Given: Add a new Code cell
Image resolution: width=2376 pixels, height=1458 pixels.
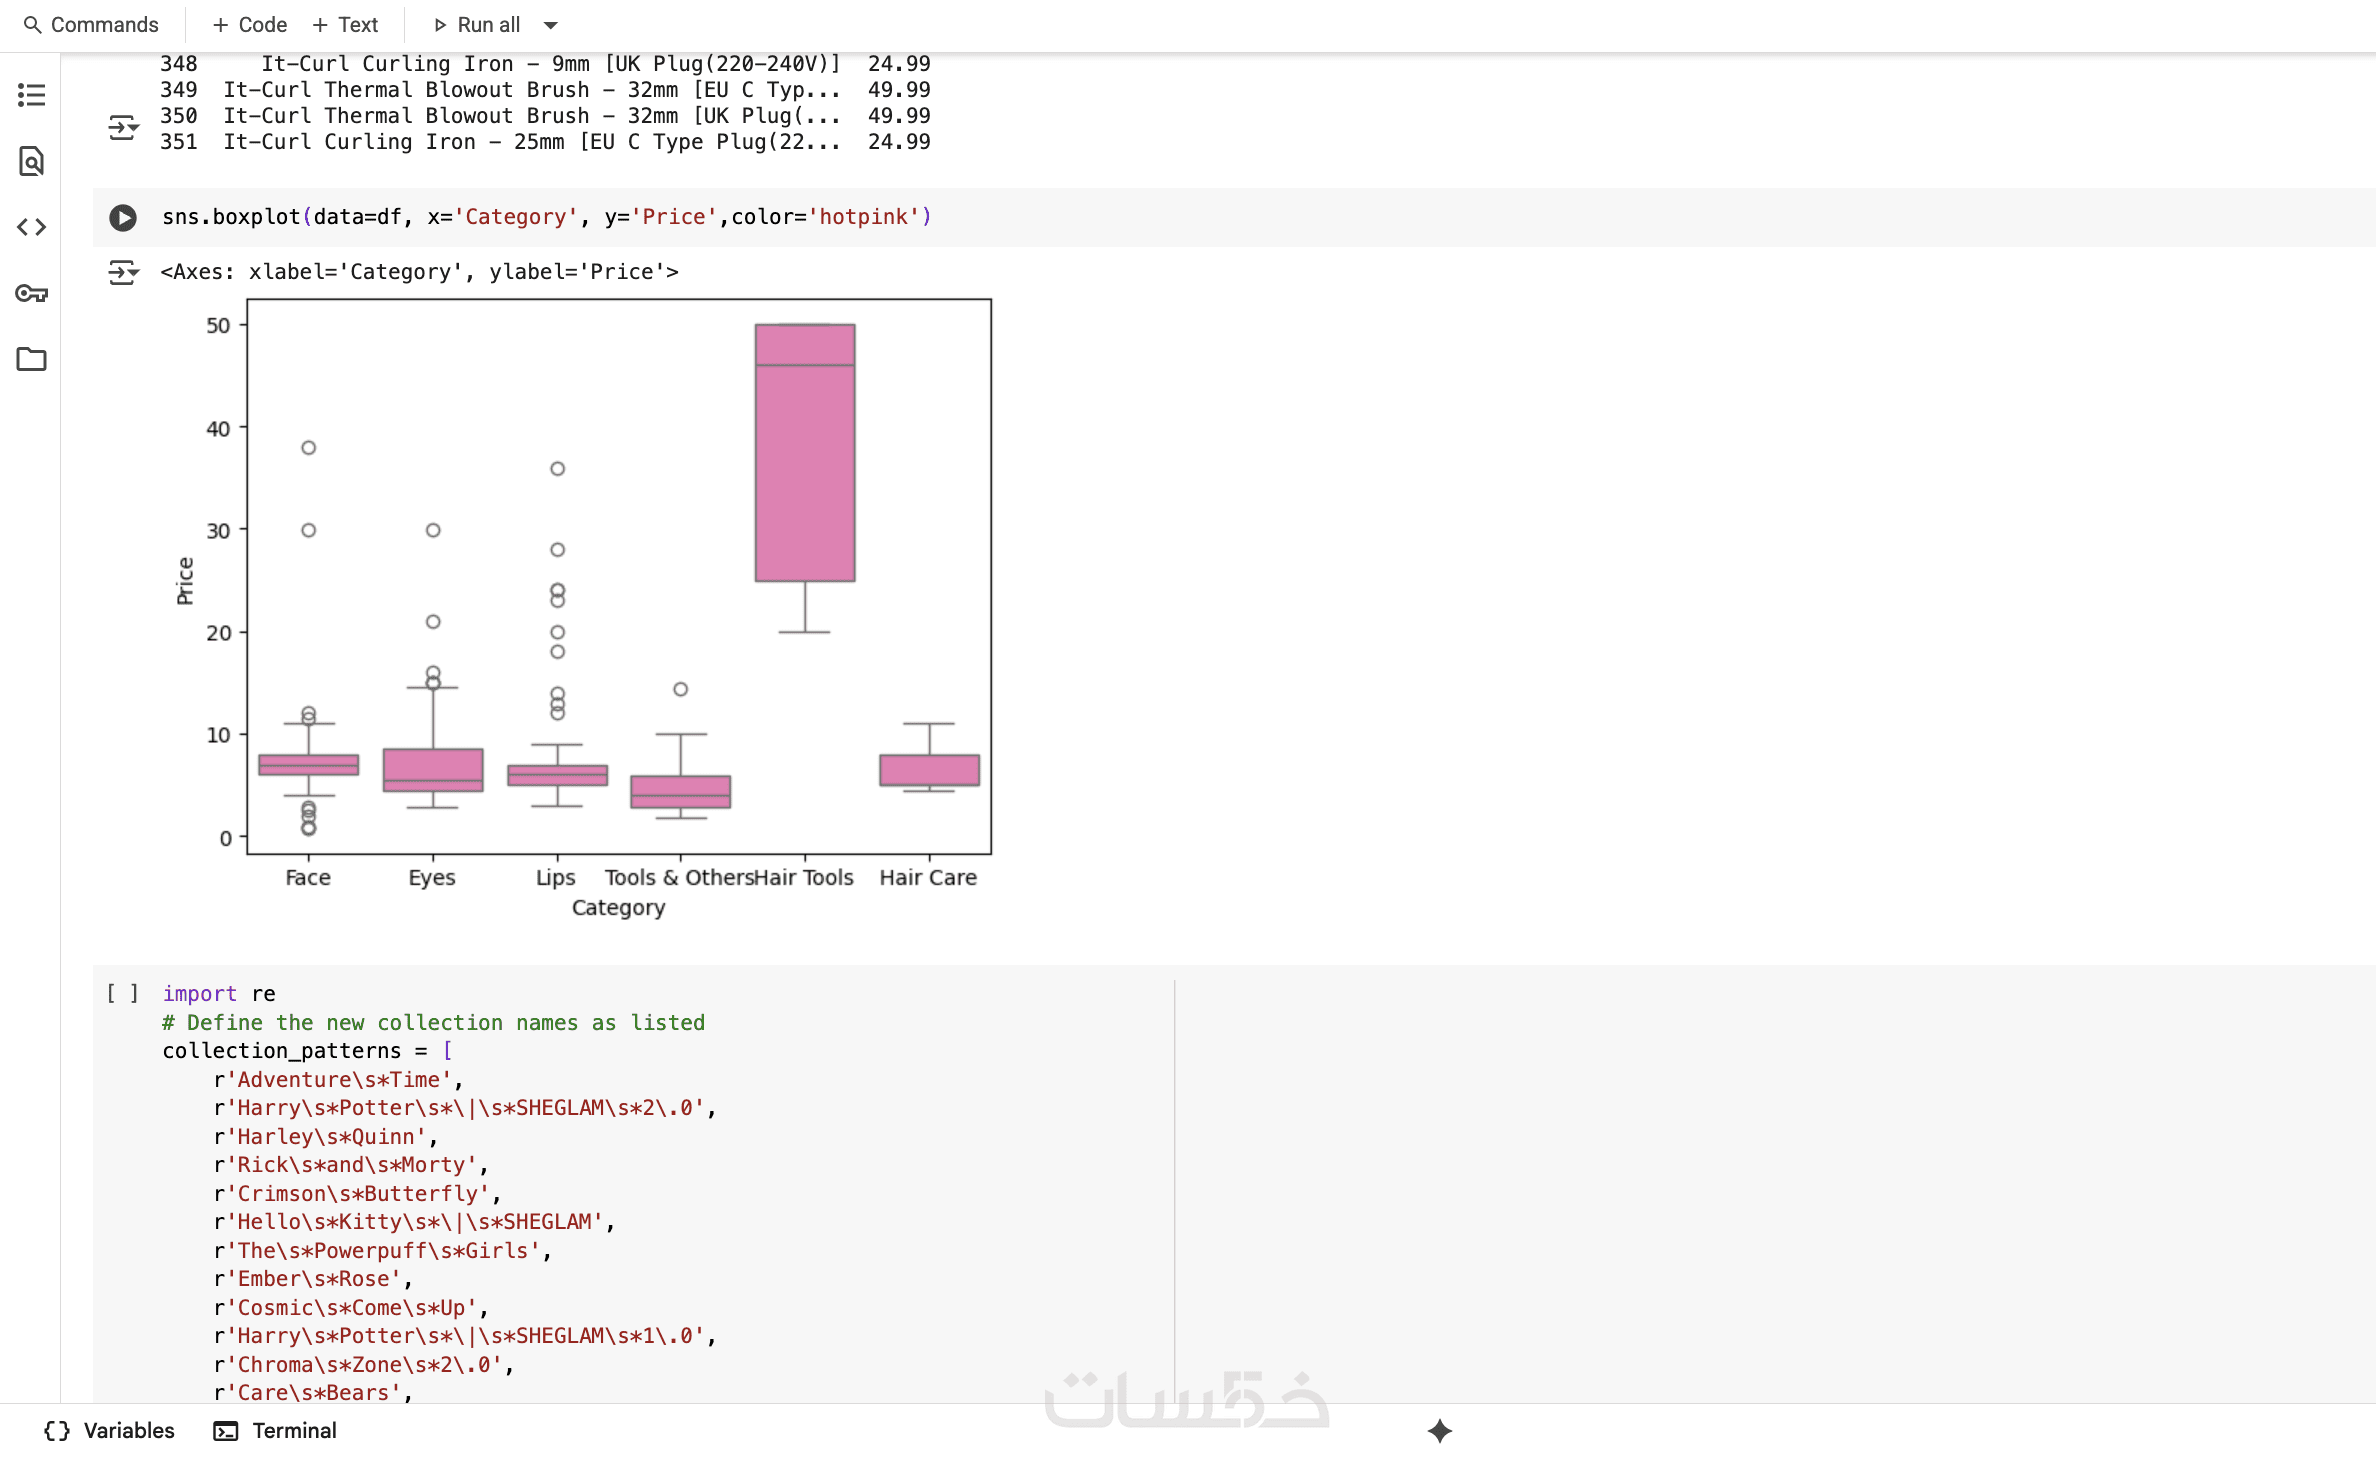Looking at the screenshot, I should click(x=250, y=25).
